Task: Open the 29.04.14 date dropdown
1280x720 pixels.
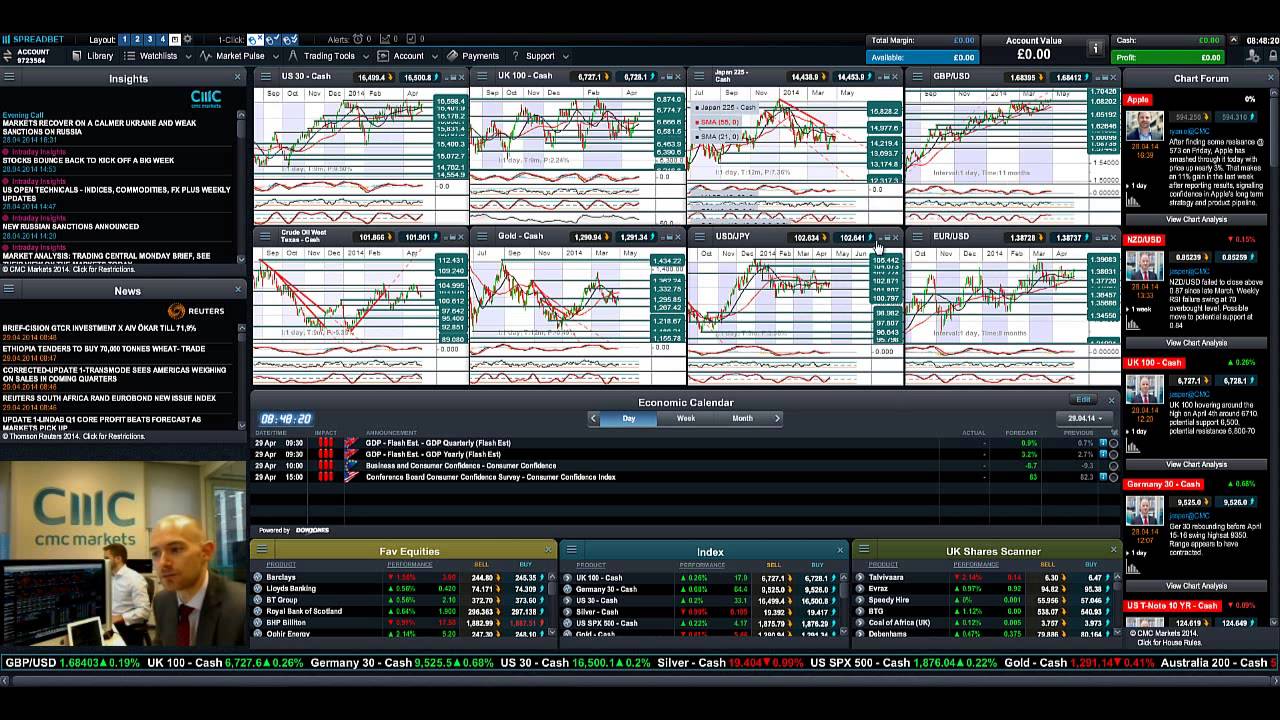Action: tap(1084, 418)
